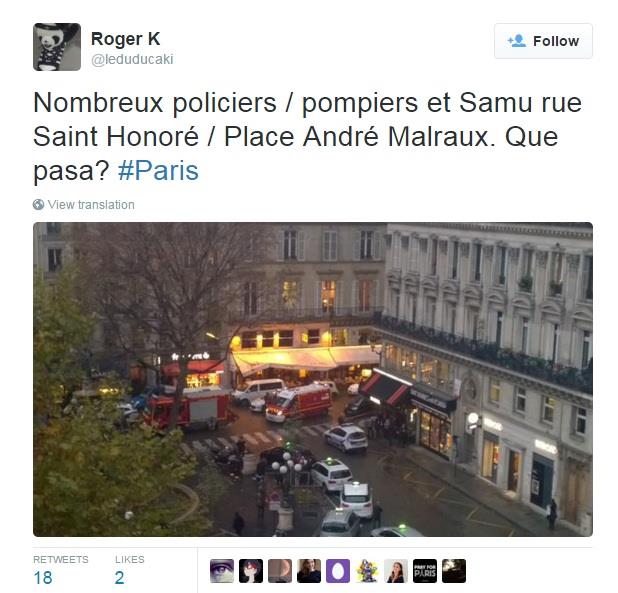The width and height of the screenshot is (618, 593).
Task: Click the Follow button
Action: coord(543,41)
